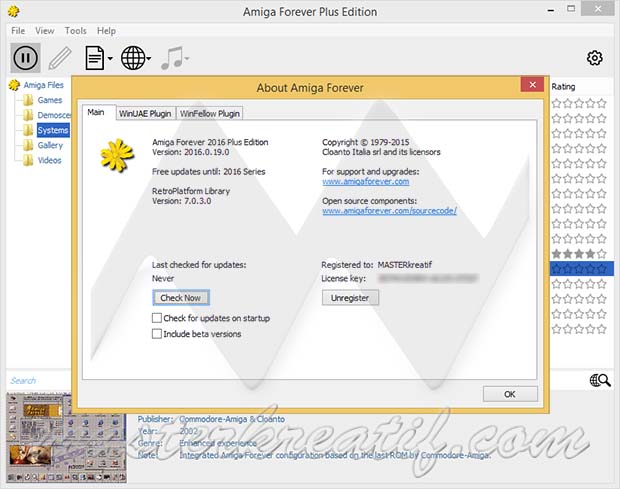Minimize the Amiga Forever main window
Screen dimensions: 620x489
(x=551, y=10)
